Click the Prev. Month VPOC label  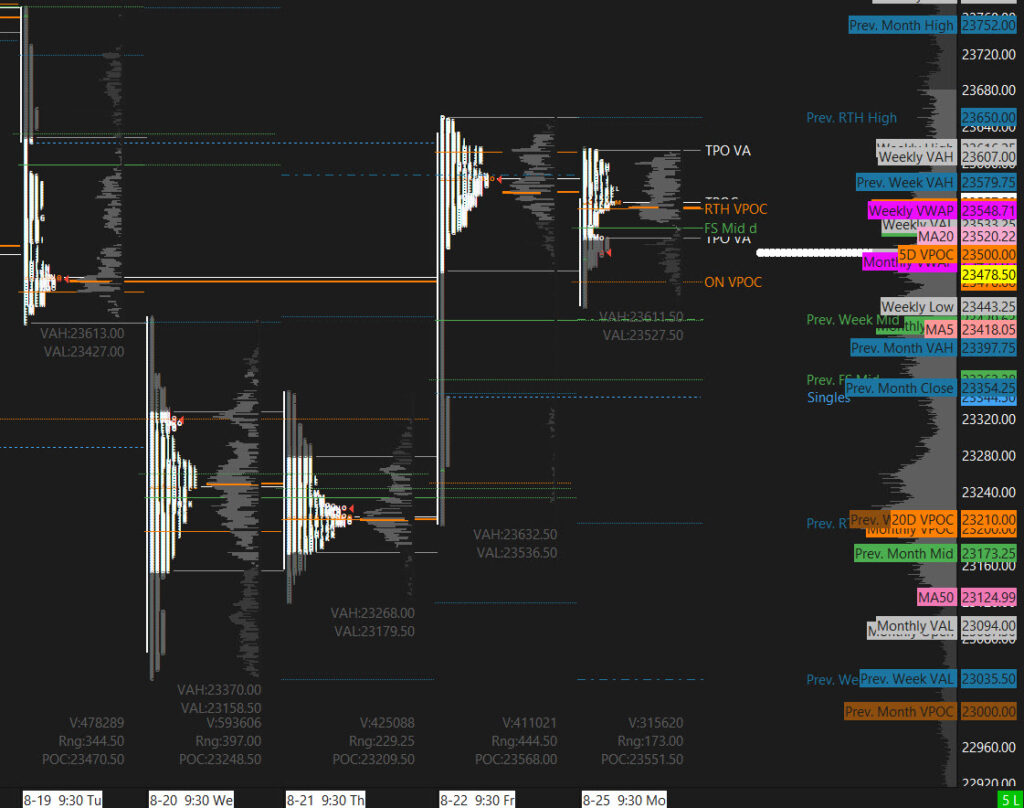click(x=899, y=711)
